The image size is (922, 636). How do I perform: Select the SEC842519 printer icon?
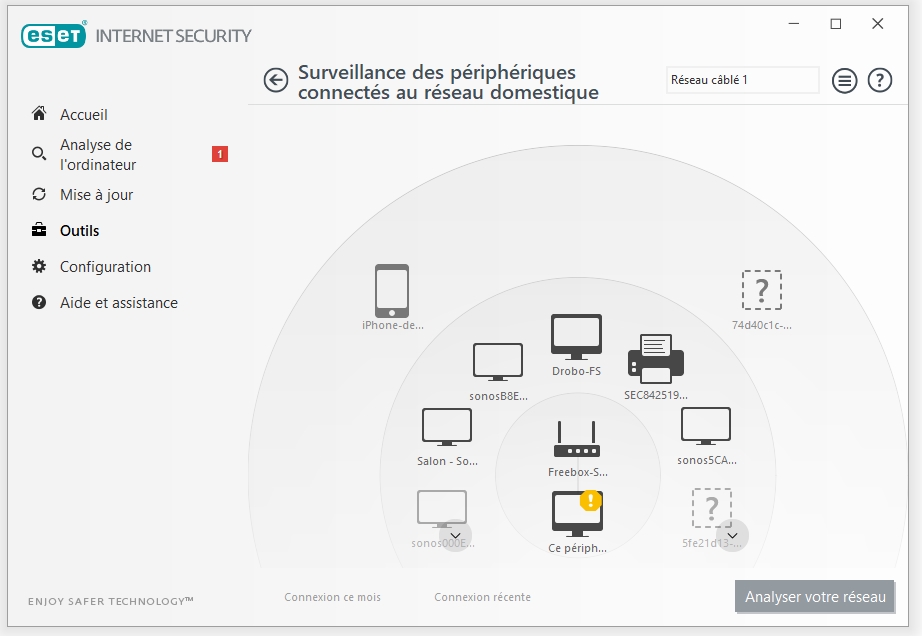(x=656, y=359)
